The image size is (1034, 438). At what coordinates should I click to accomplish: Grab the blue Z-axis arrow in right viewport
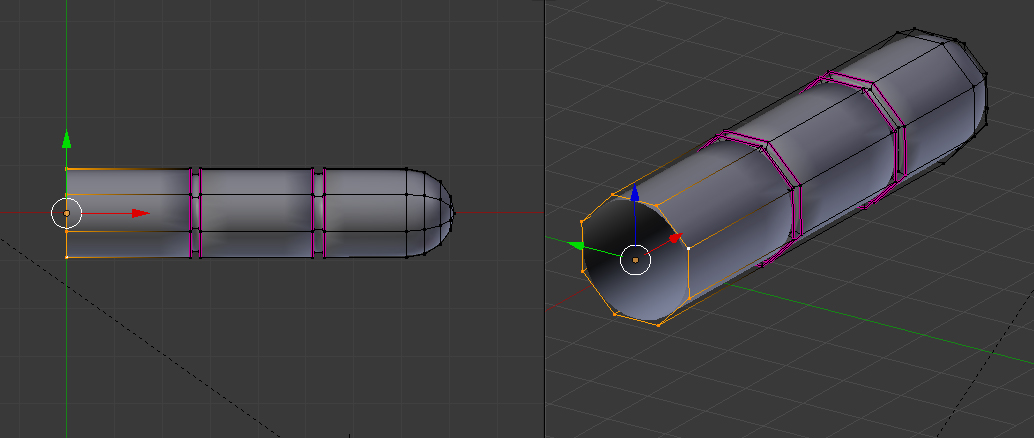(x=634, y=193)
